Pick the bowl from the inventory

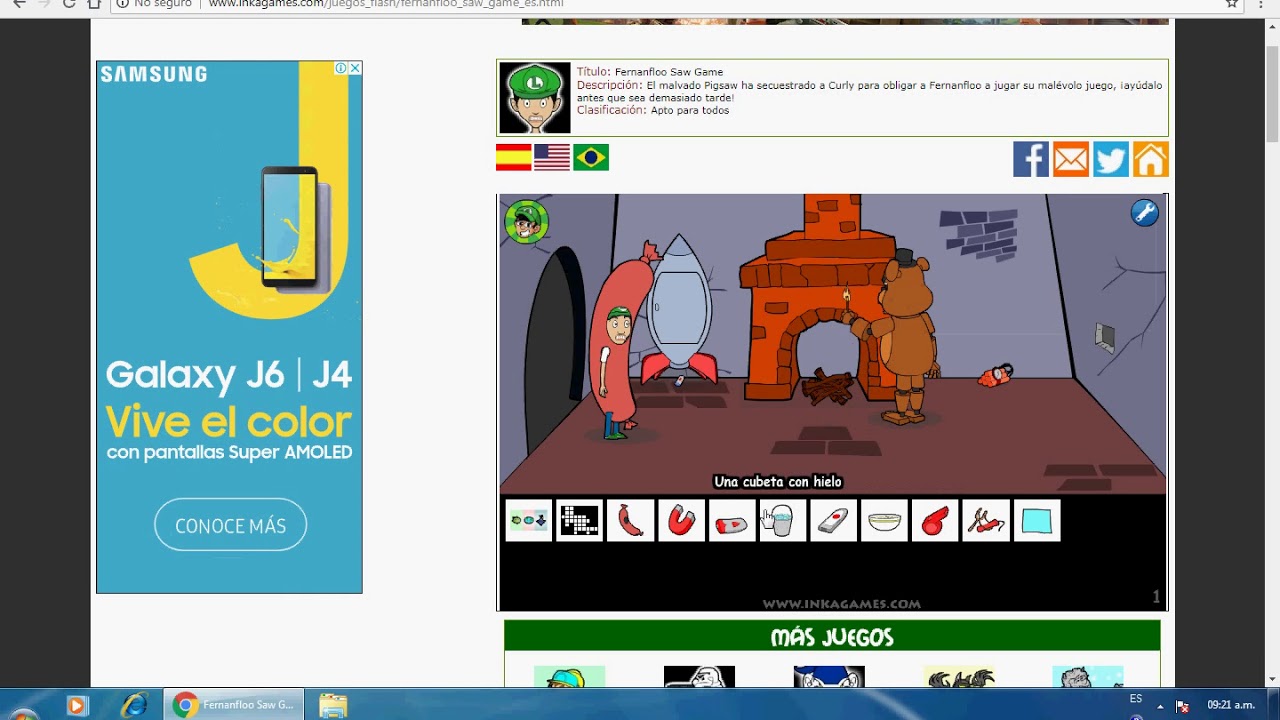point(885,521)
